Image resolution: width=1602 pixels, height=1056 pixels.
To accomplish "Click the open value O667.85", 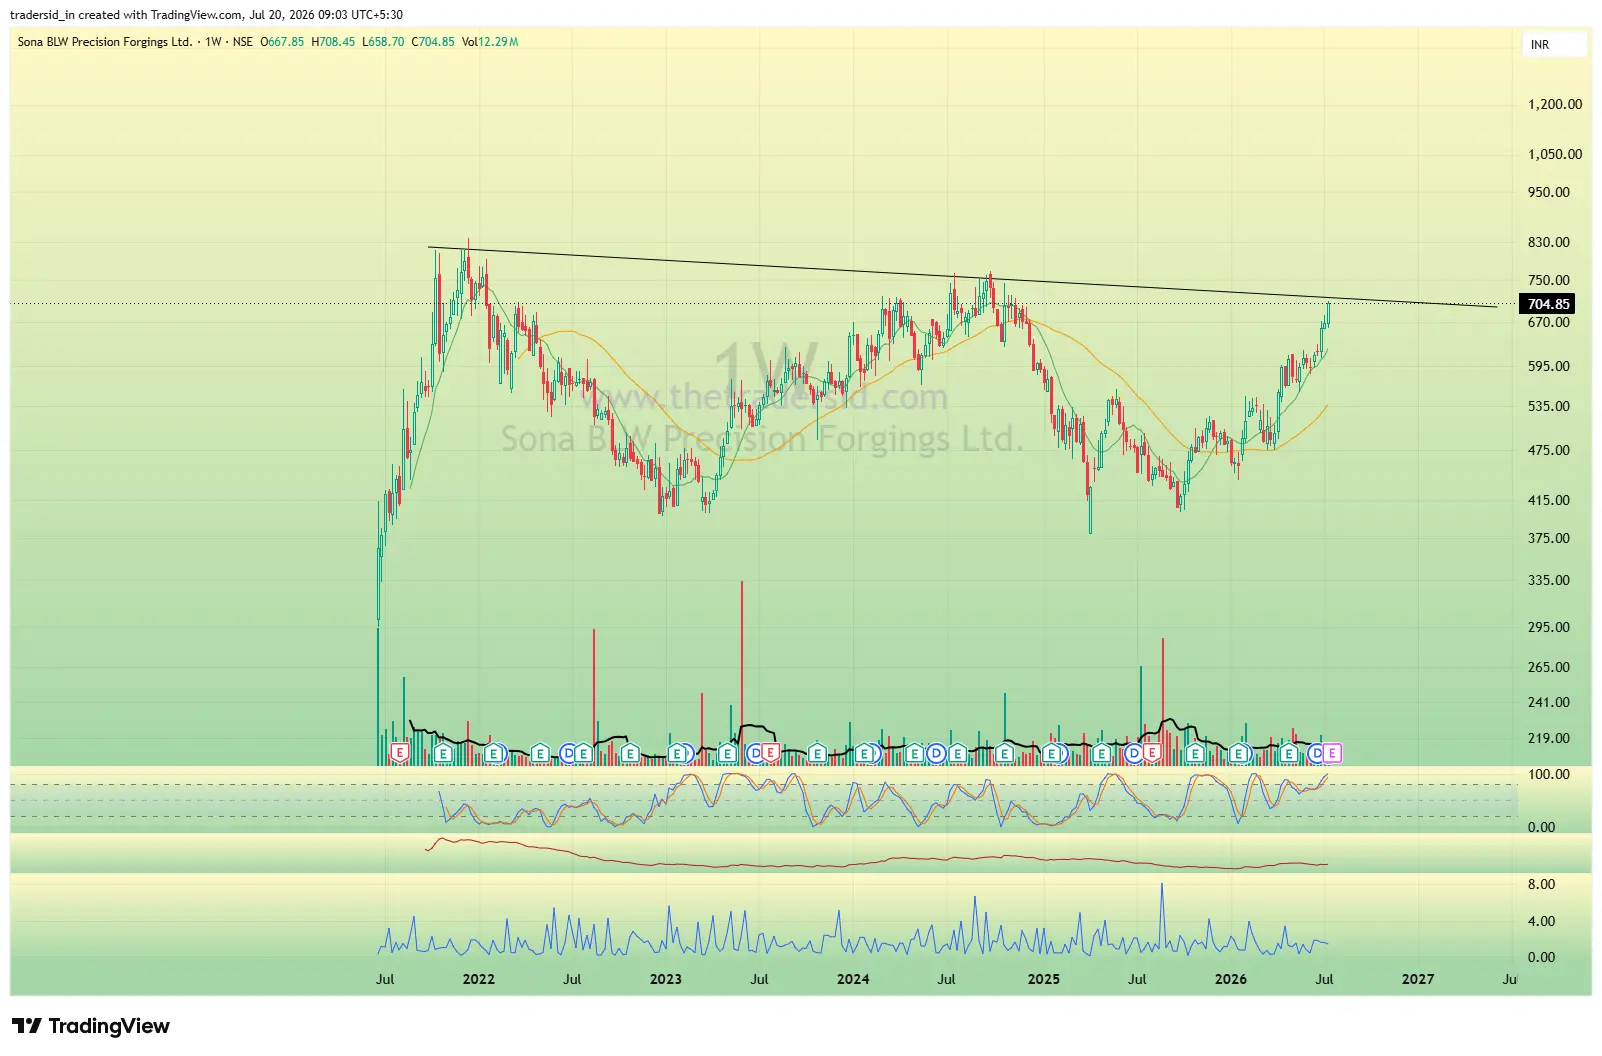I will pyautogui.click(x=282, y=42).
